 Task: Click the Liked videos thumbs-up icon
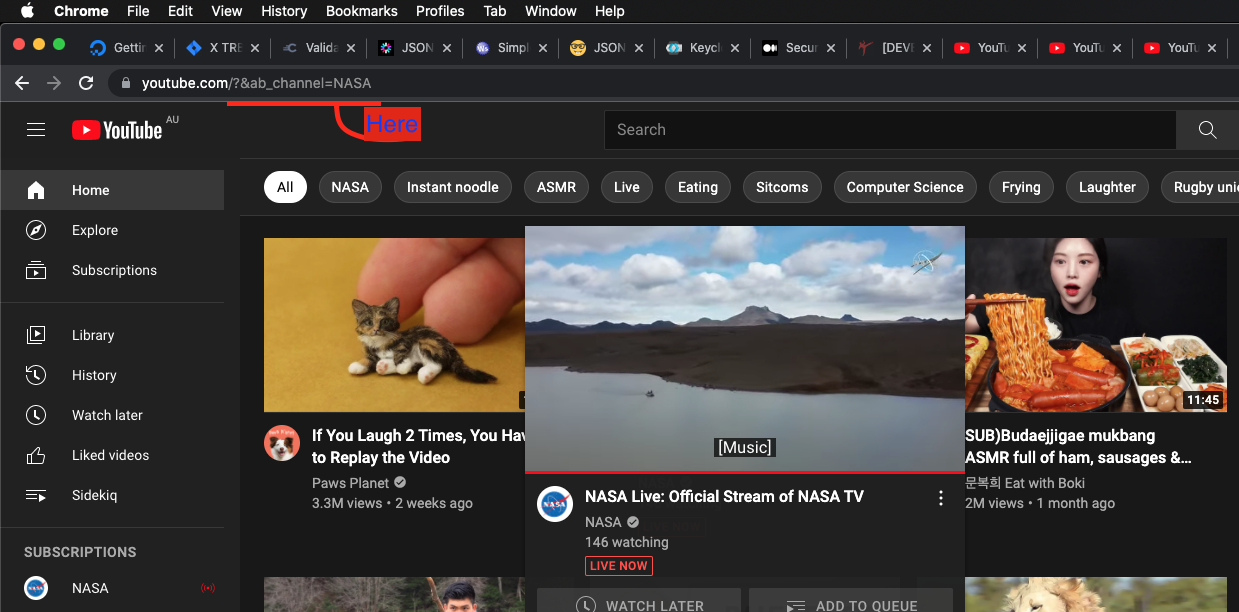coord(36,455)
